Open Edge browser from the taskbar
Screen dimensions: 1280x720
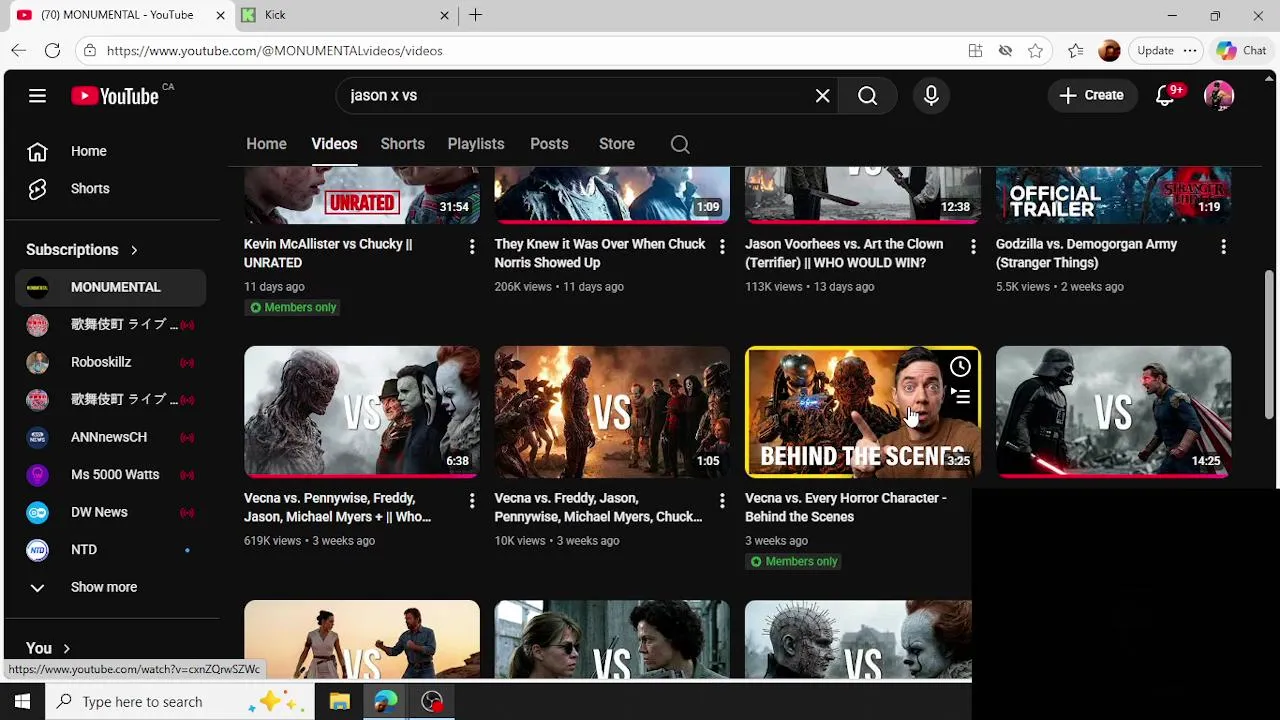pyautogui.click(x=386, y=702)
